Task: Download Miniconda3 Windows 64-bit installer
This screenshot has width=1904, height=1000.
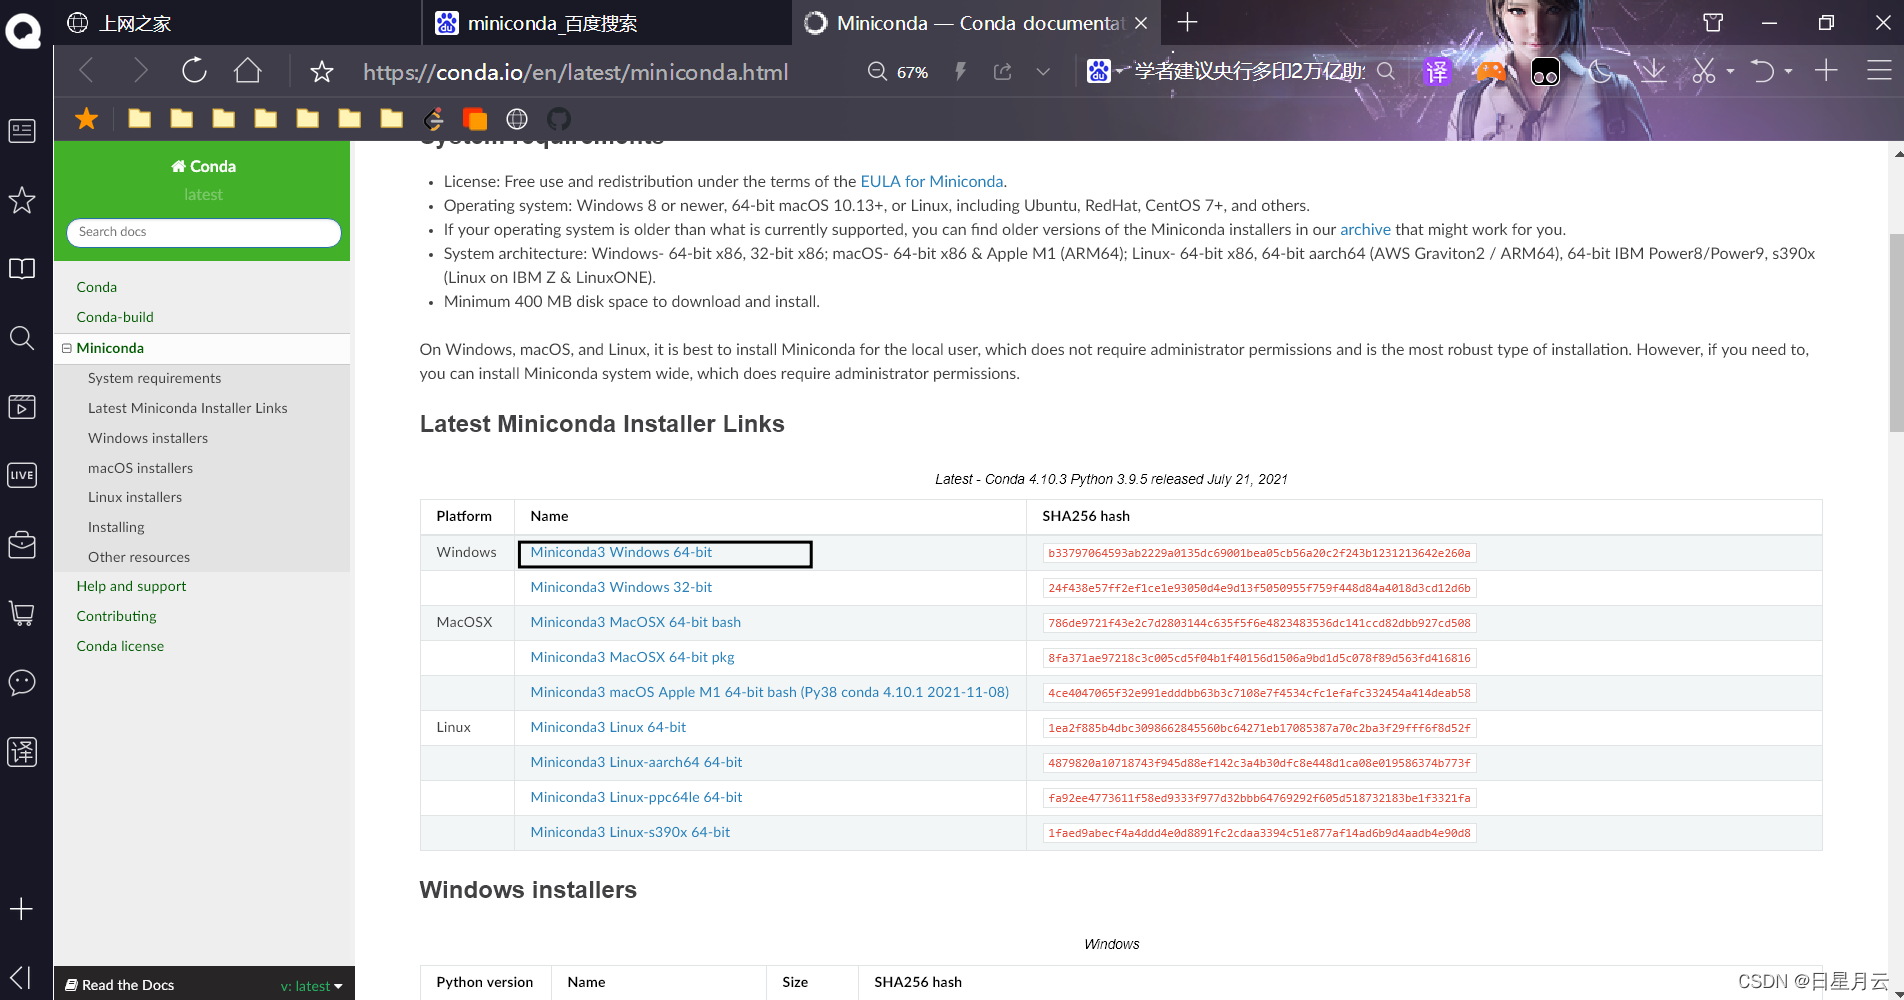Action: (621, 552)
